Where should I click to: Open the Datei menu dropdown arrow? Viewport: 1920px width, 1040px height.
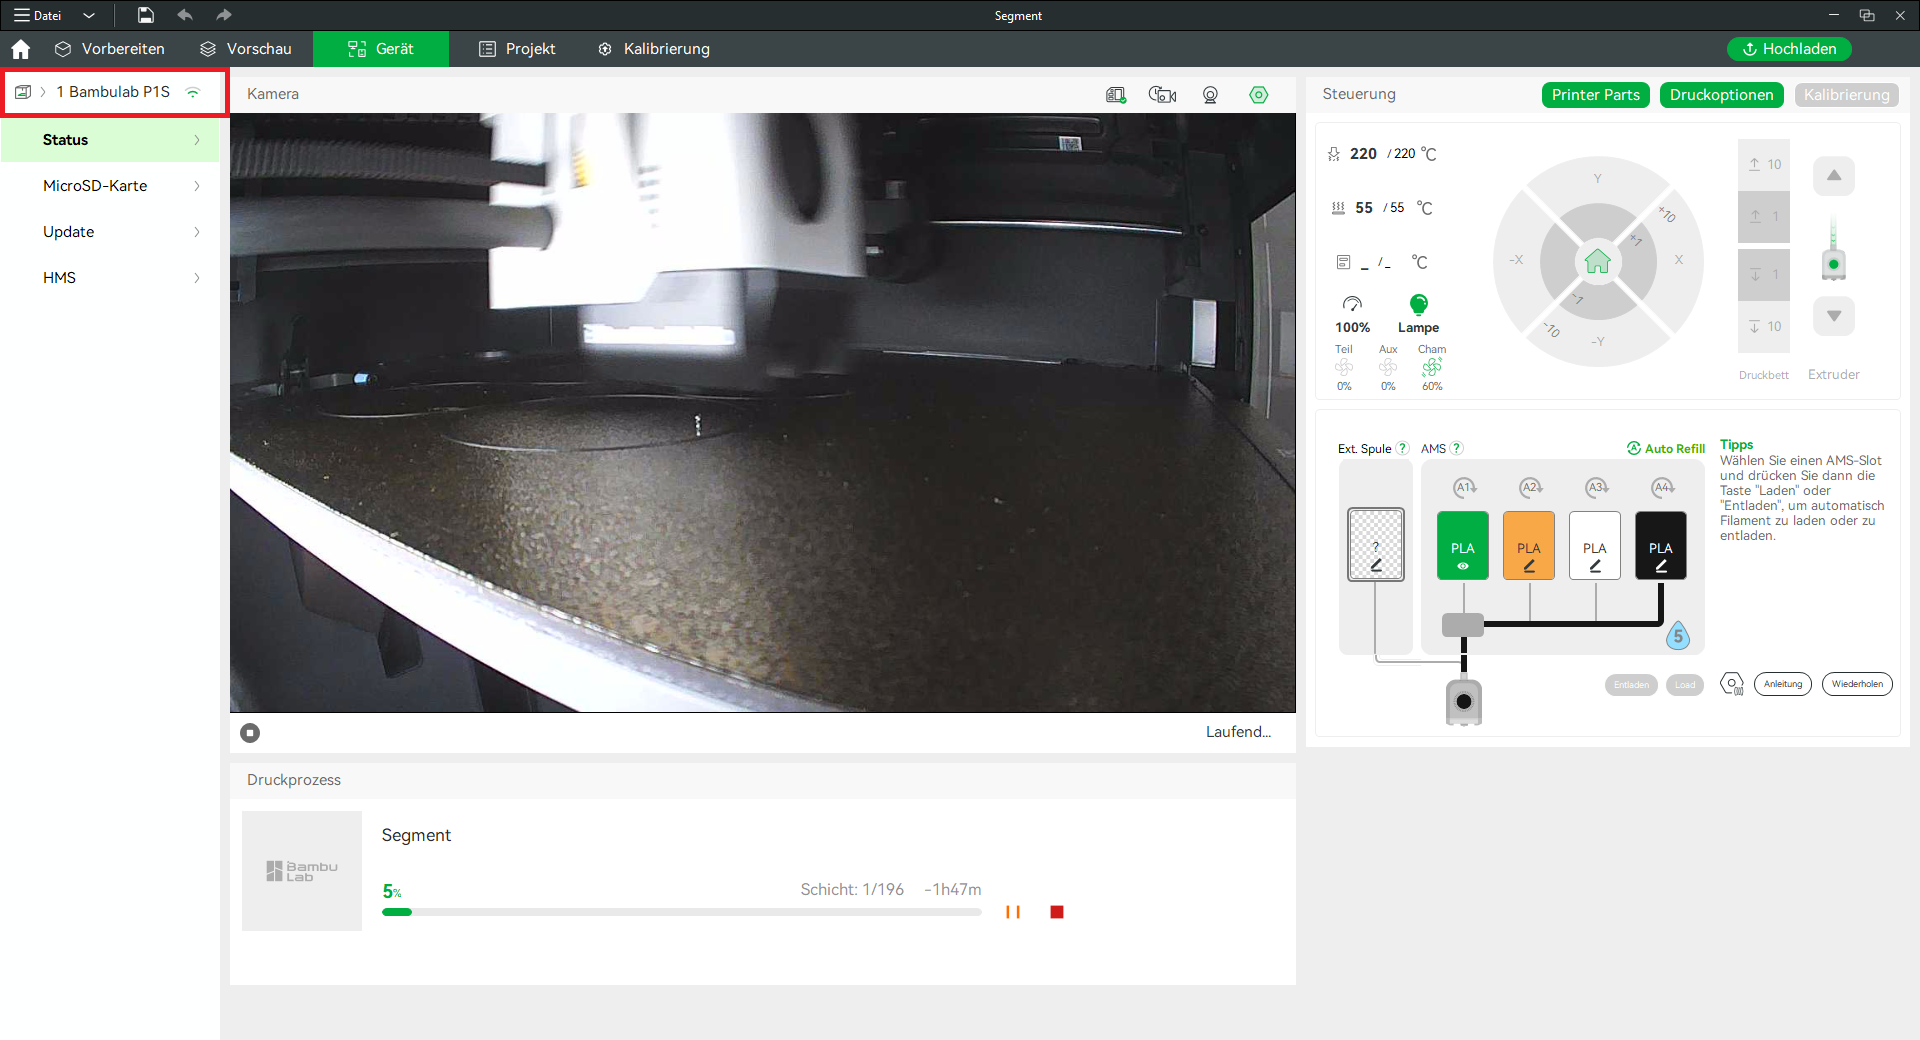click(x=89, y=16)
